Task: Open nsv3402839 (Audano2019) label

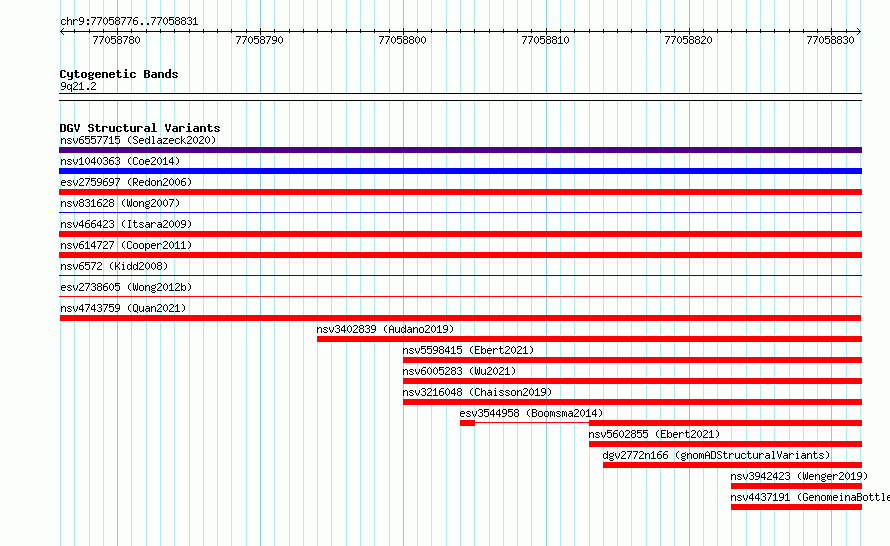Action: [x=385, y=329]
